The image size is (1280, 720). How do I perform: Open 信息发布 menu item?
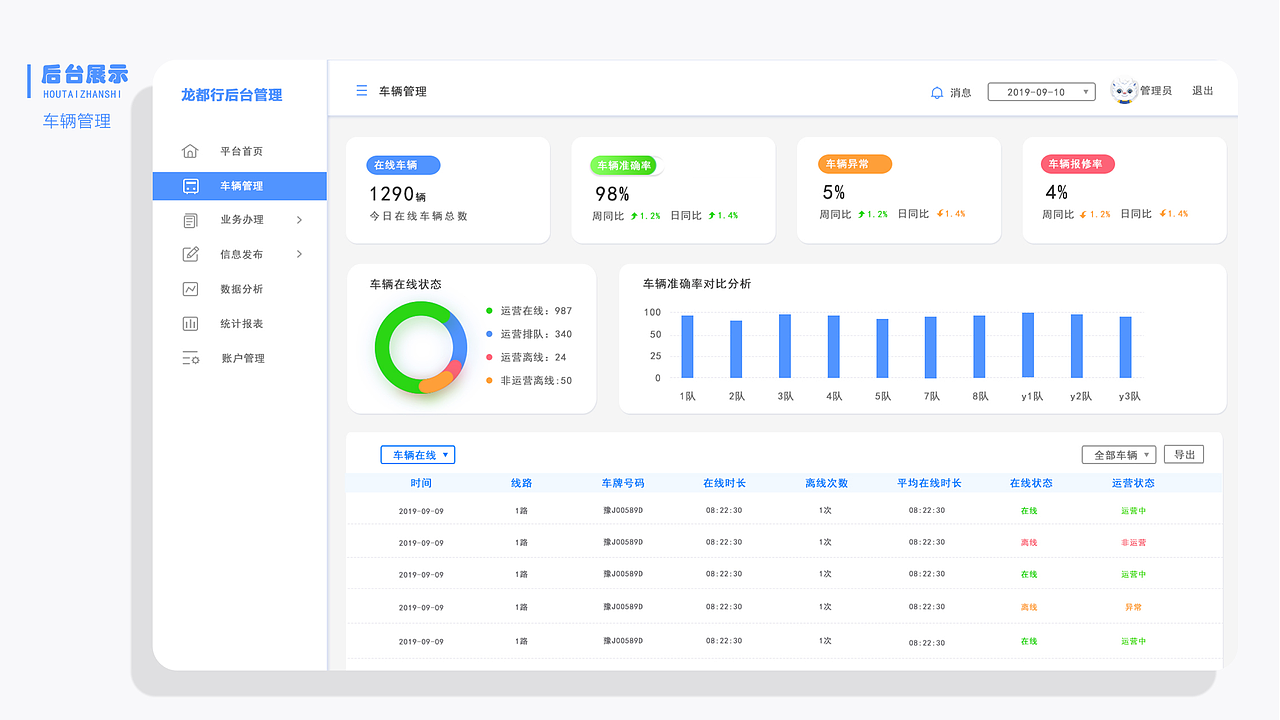tap(240, 254)
